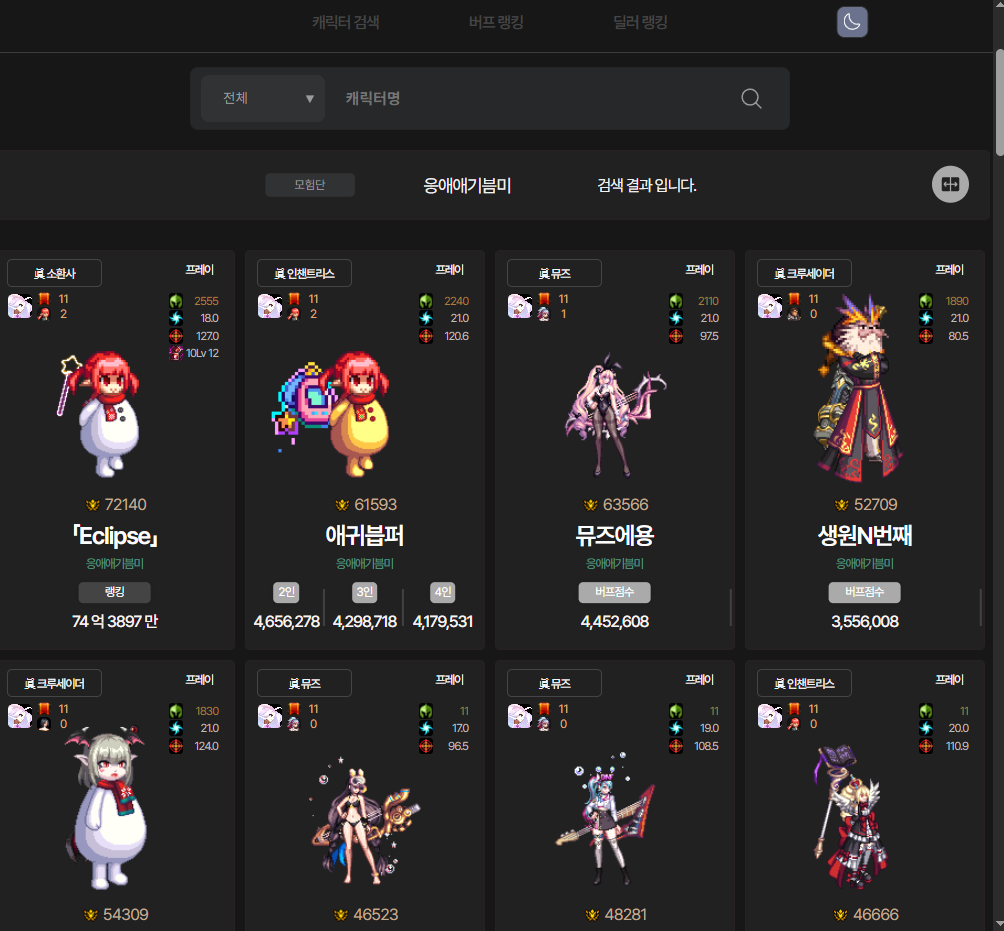Click the 4,452,608 buff score value

615,622
